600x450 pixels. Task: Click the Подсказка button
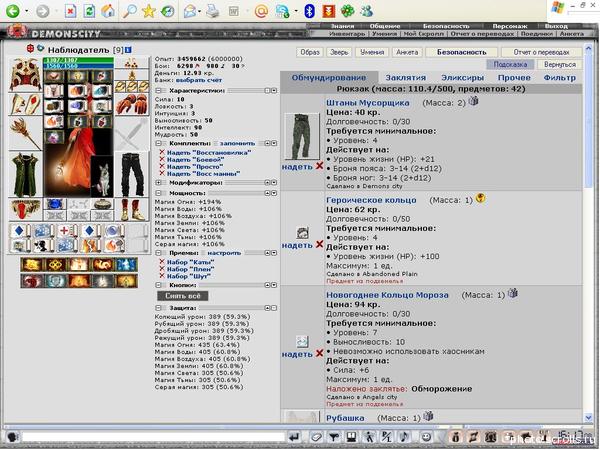point(510,64)
